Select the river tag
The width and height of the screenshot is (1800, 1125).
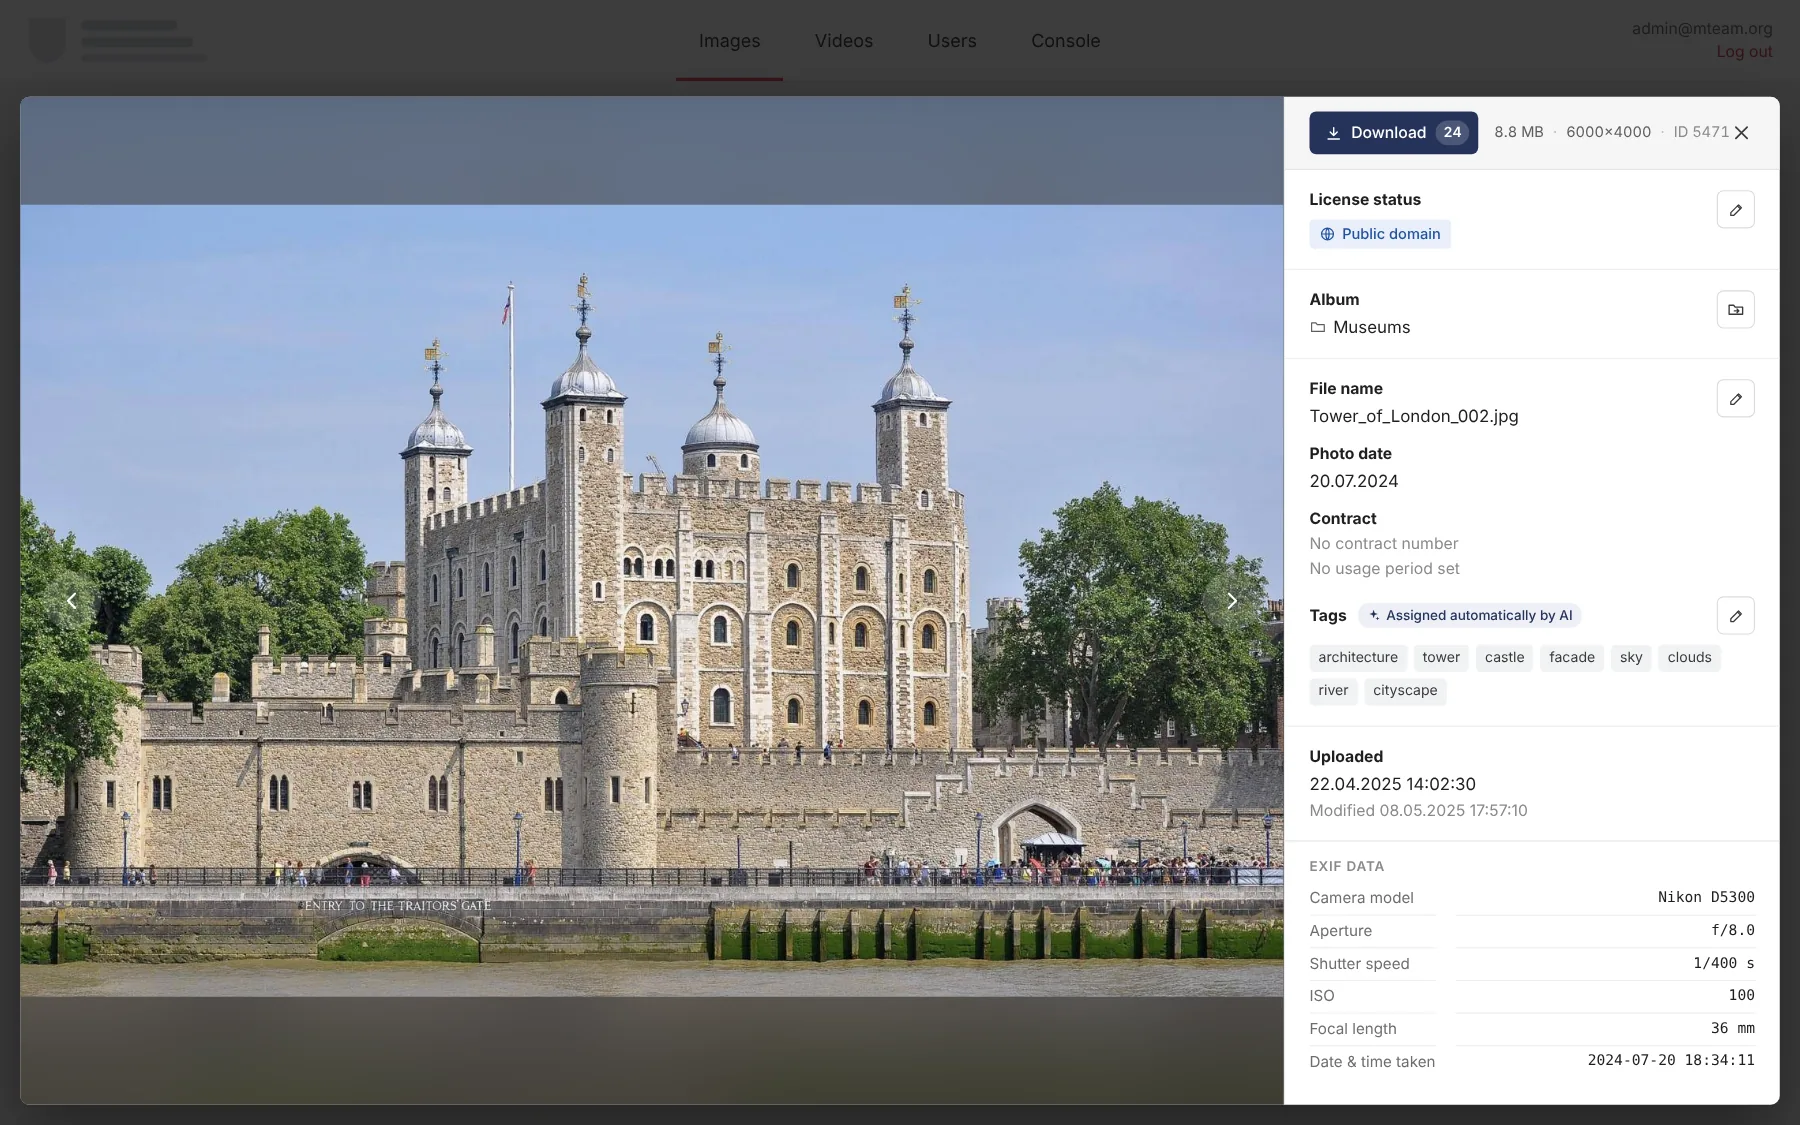[1333, 691]
